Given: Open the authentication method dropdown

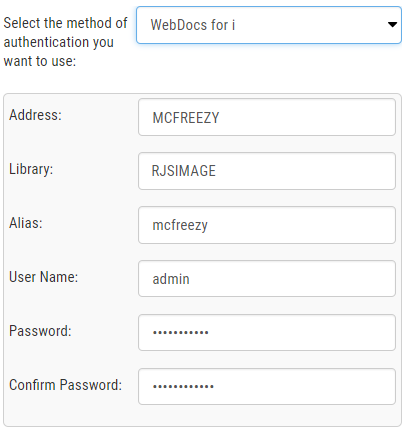Looking at the screenshot, I should [x=269, y=25].
